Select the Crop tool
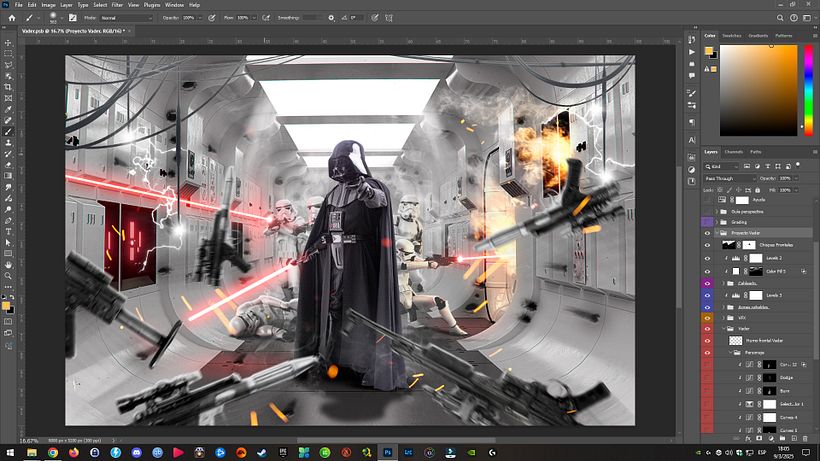This screenshot has height=461, width=820. [x=8, y=87]
